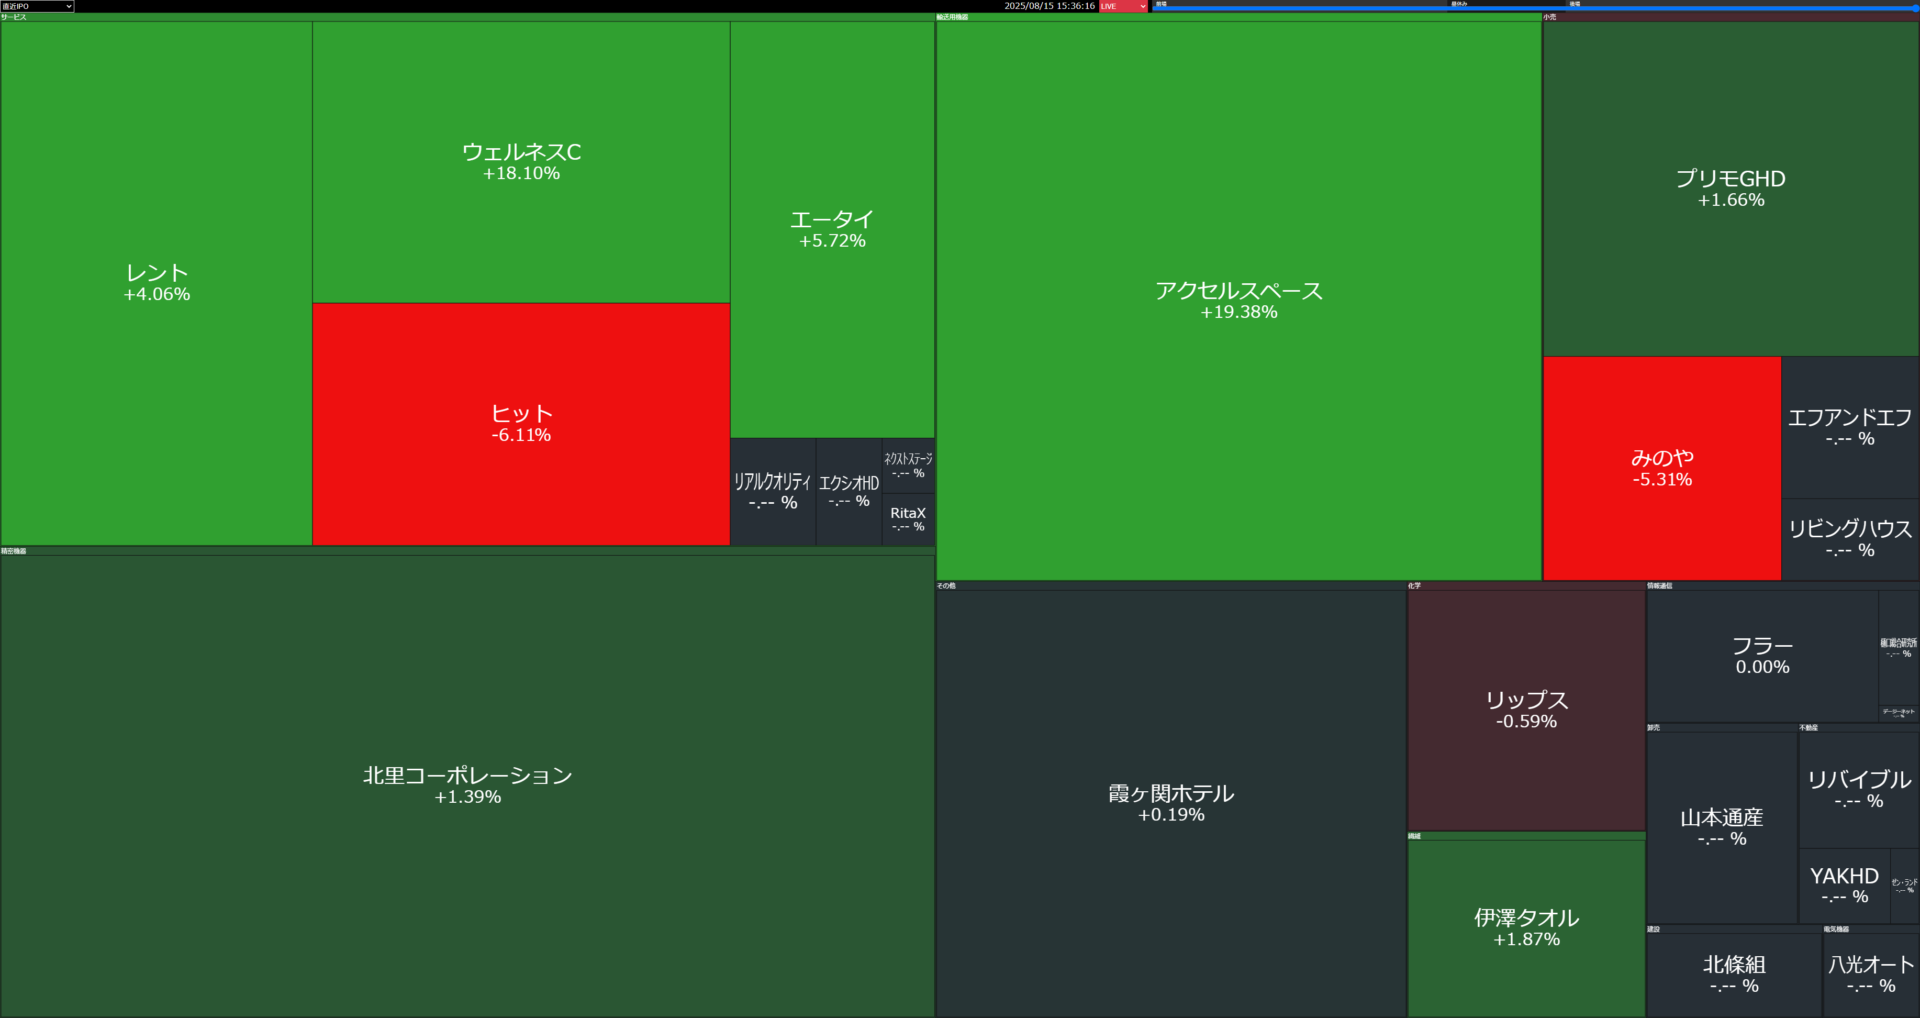
Task: Select the アクセルスペース +19.38% tile
Action: tap(1239, 300)
